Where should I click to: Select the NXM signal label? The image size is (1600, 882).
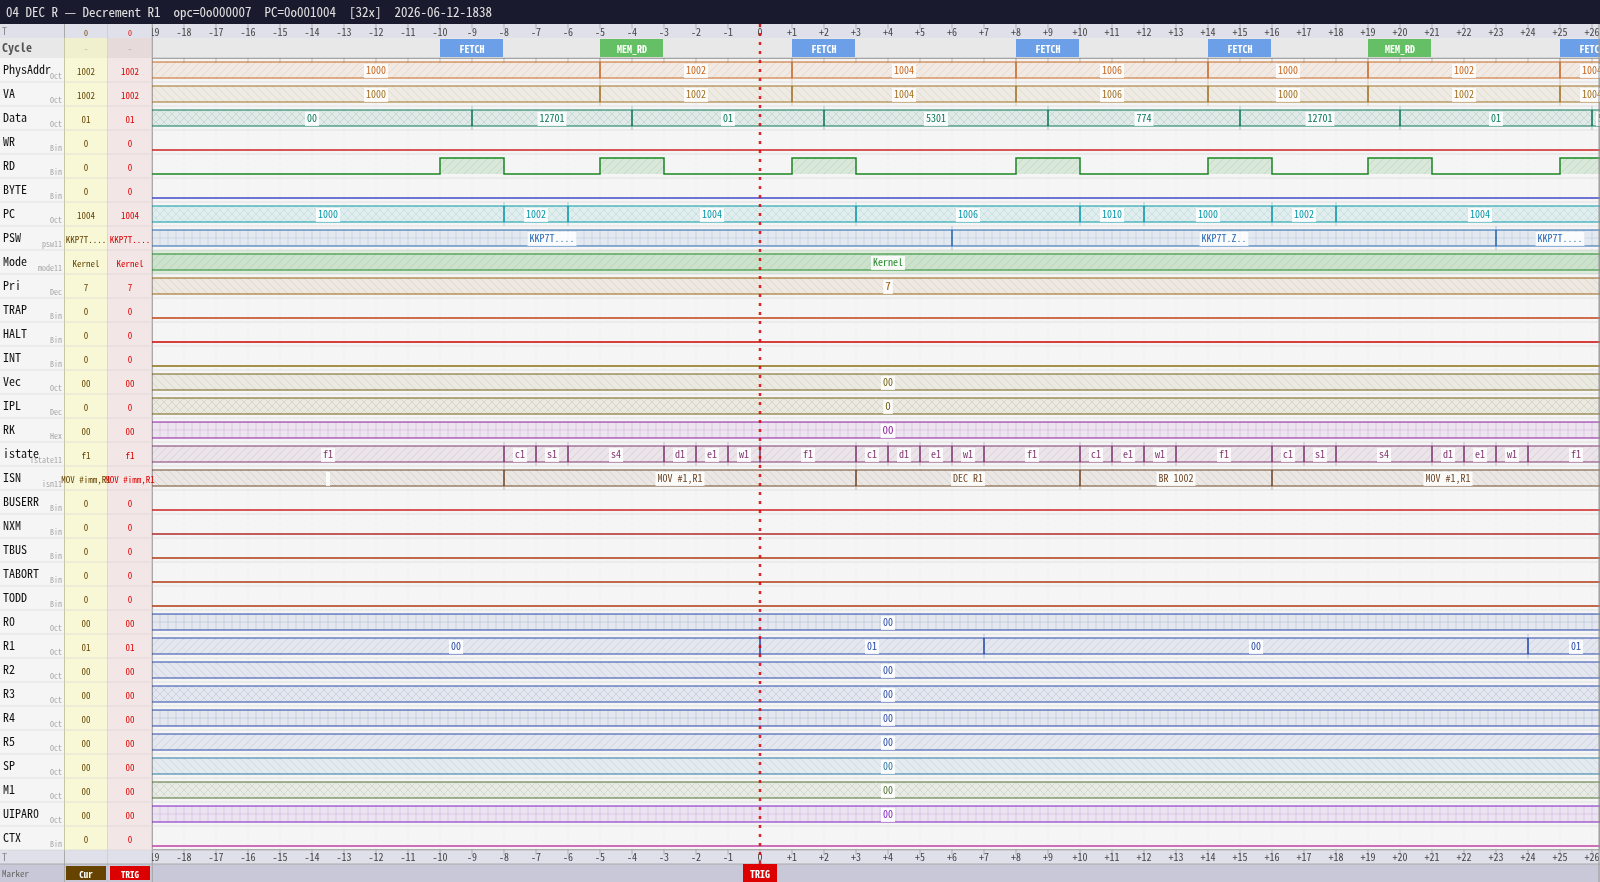tap(12, 526)
